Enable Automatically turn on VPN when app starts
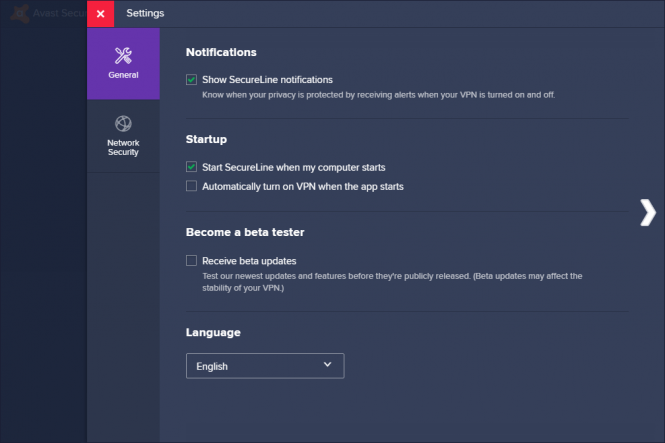The image size is (665, 443). [x=191, y=186]
